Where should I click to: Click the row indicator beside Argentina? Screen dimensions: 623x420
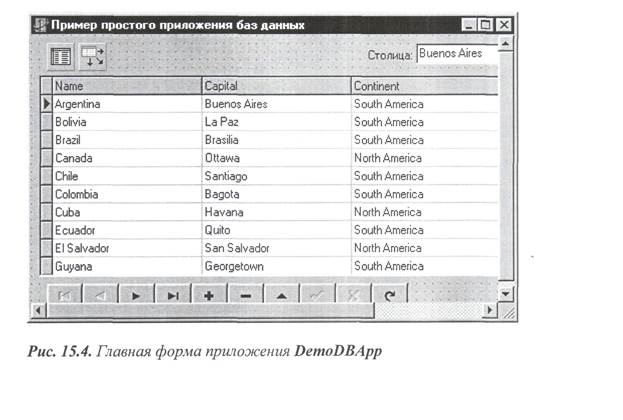pos(46,104)
